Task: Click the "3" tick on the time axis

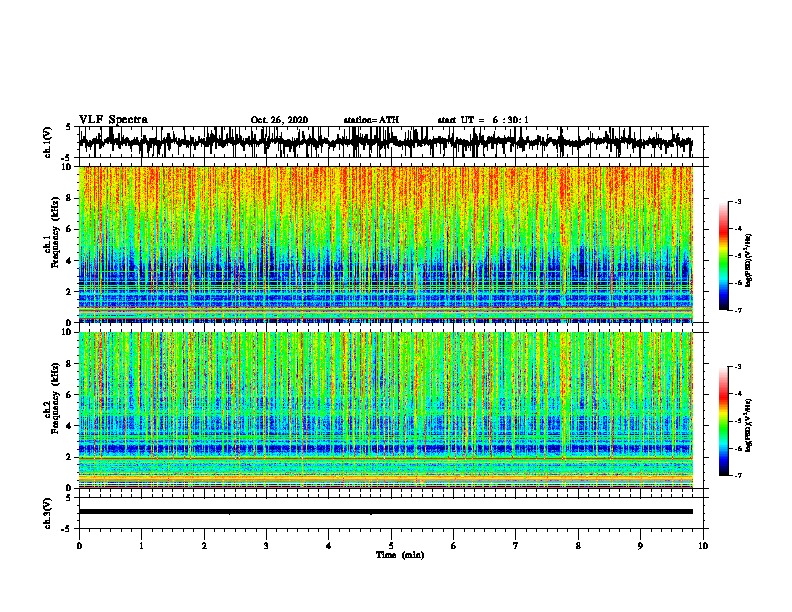Action: 266,546
